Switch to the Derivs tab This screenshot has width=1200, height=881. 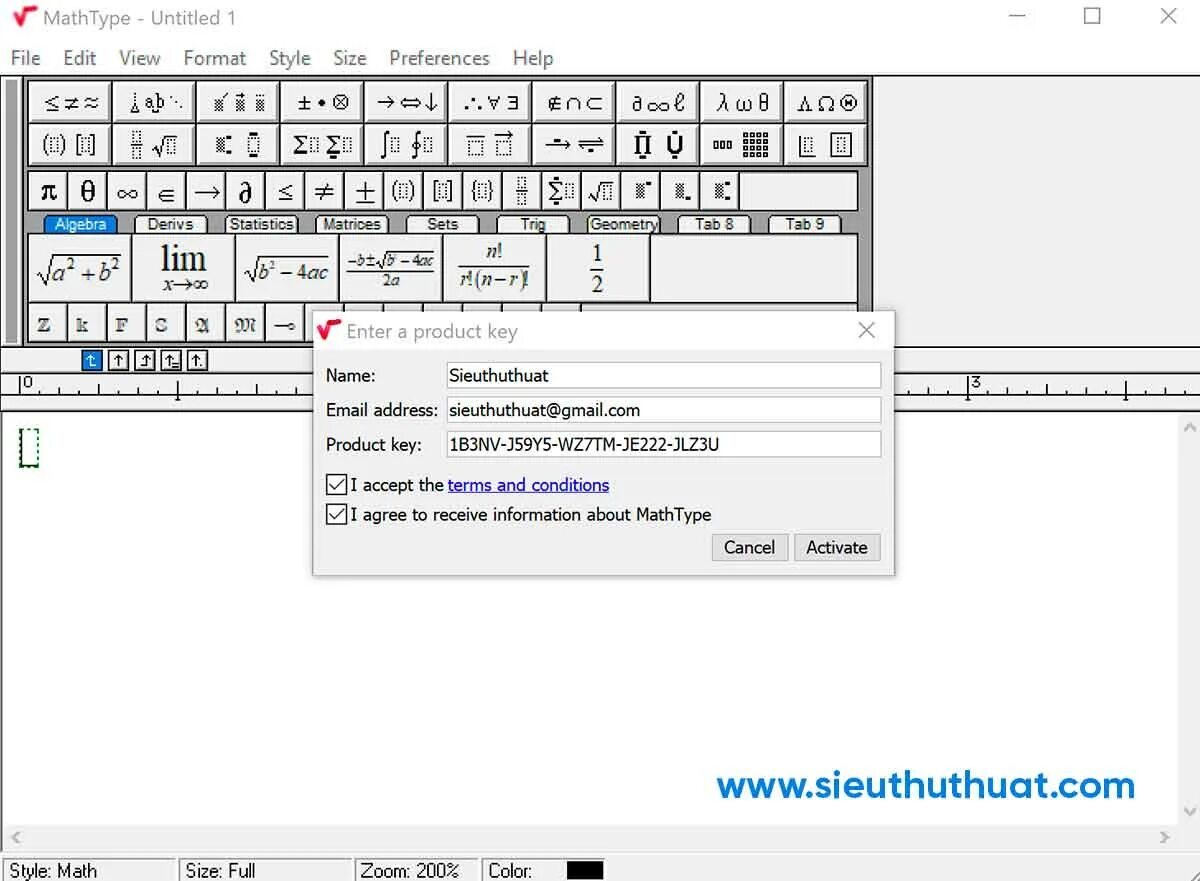[x=170, y=224]
